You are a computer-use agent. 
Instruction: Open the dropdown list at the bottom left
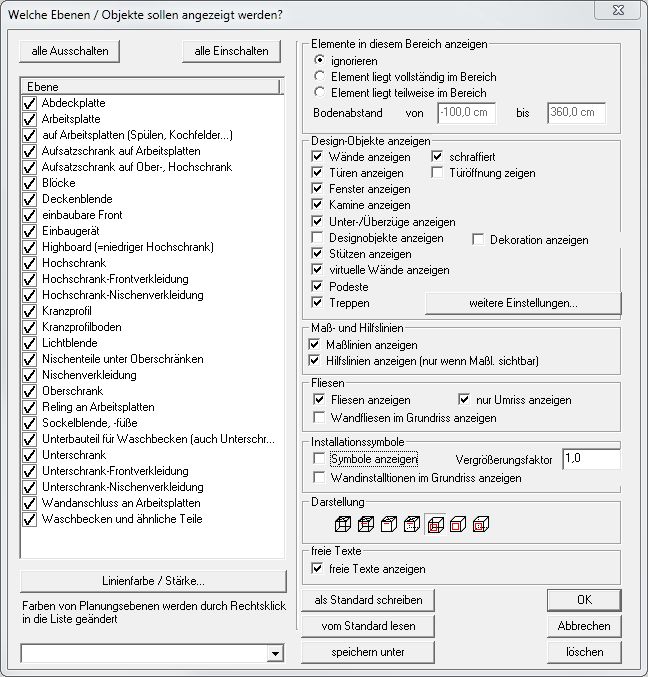tap(275, 654)
